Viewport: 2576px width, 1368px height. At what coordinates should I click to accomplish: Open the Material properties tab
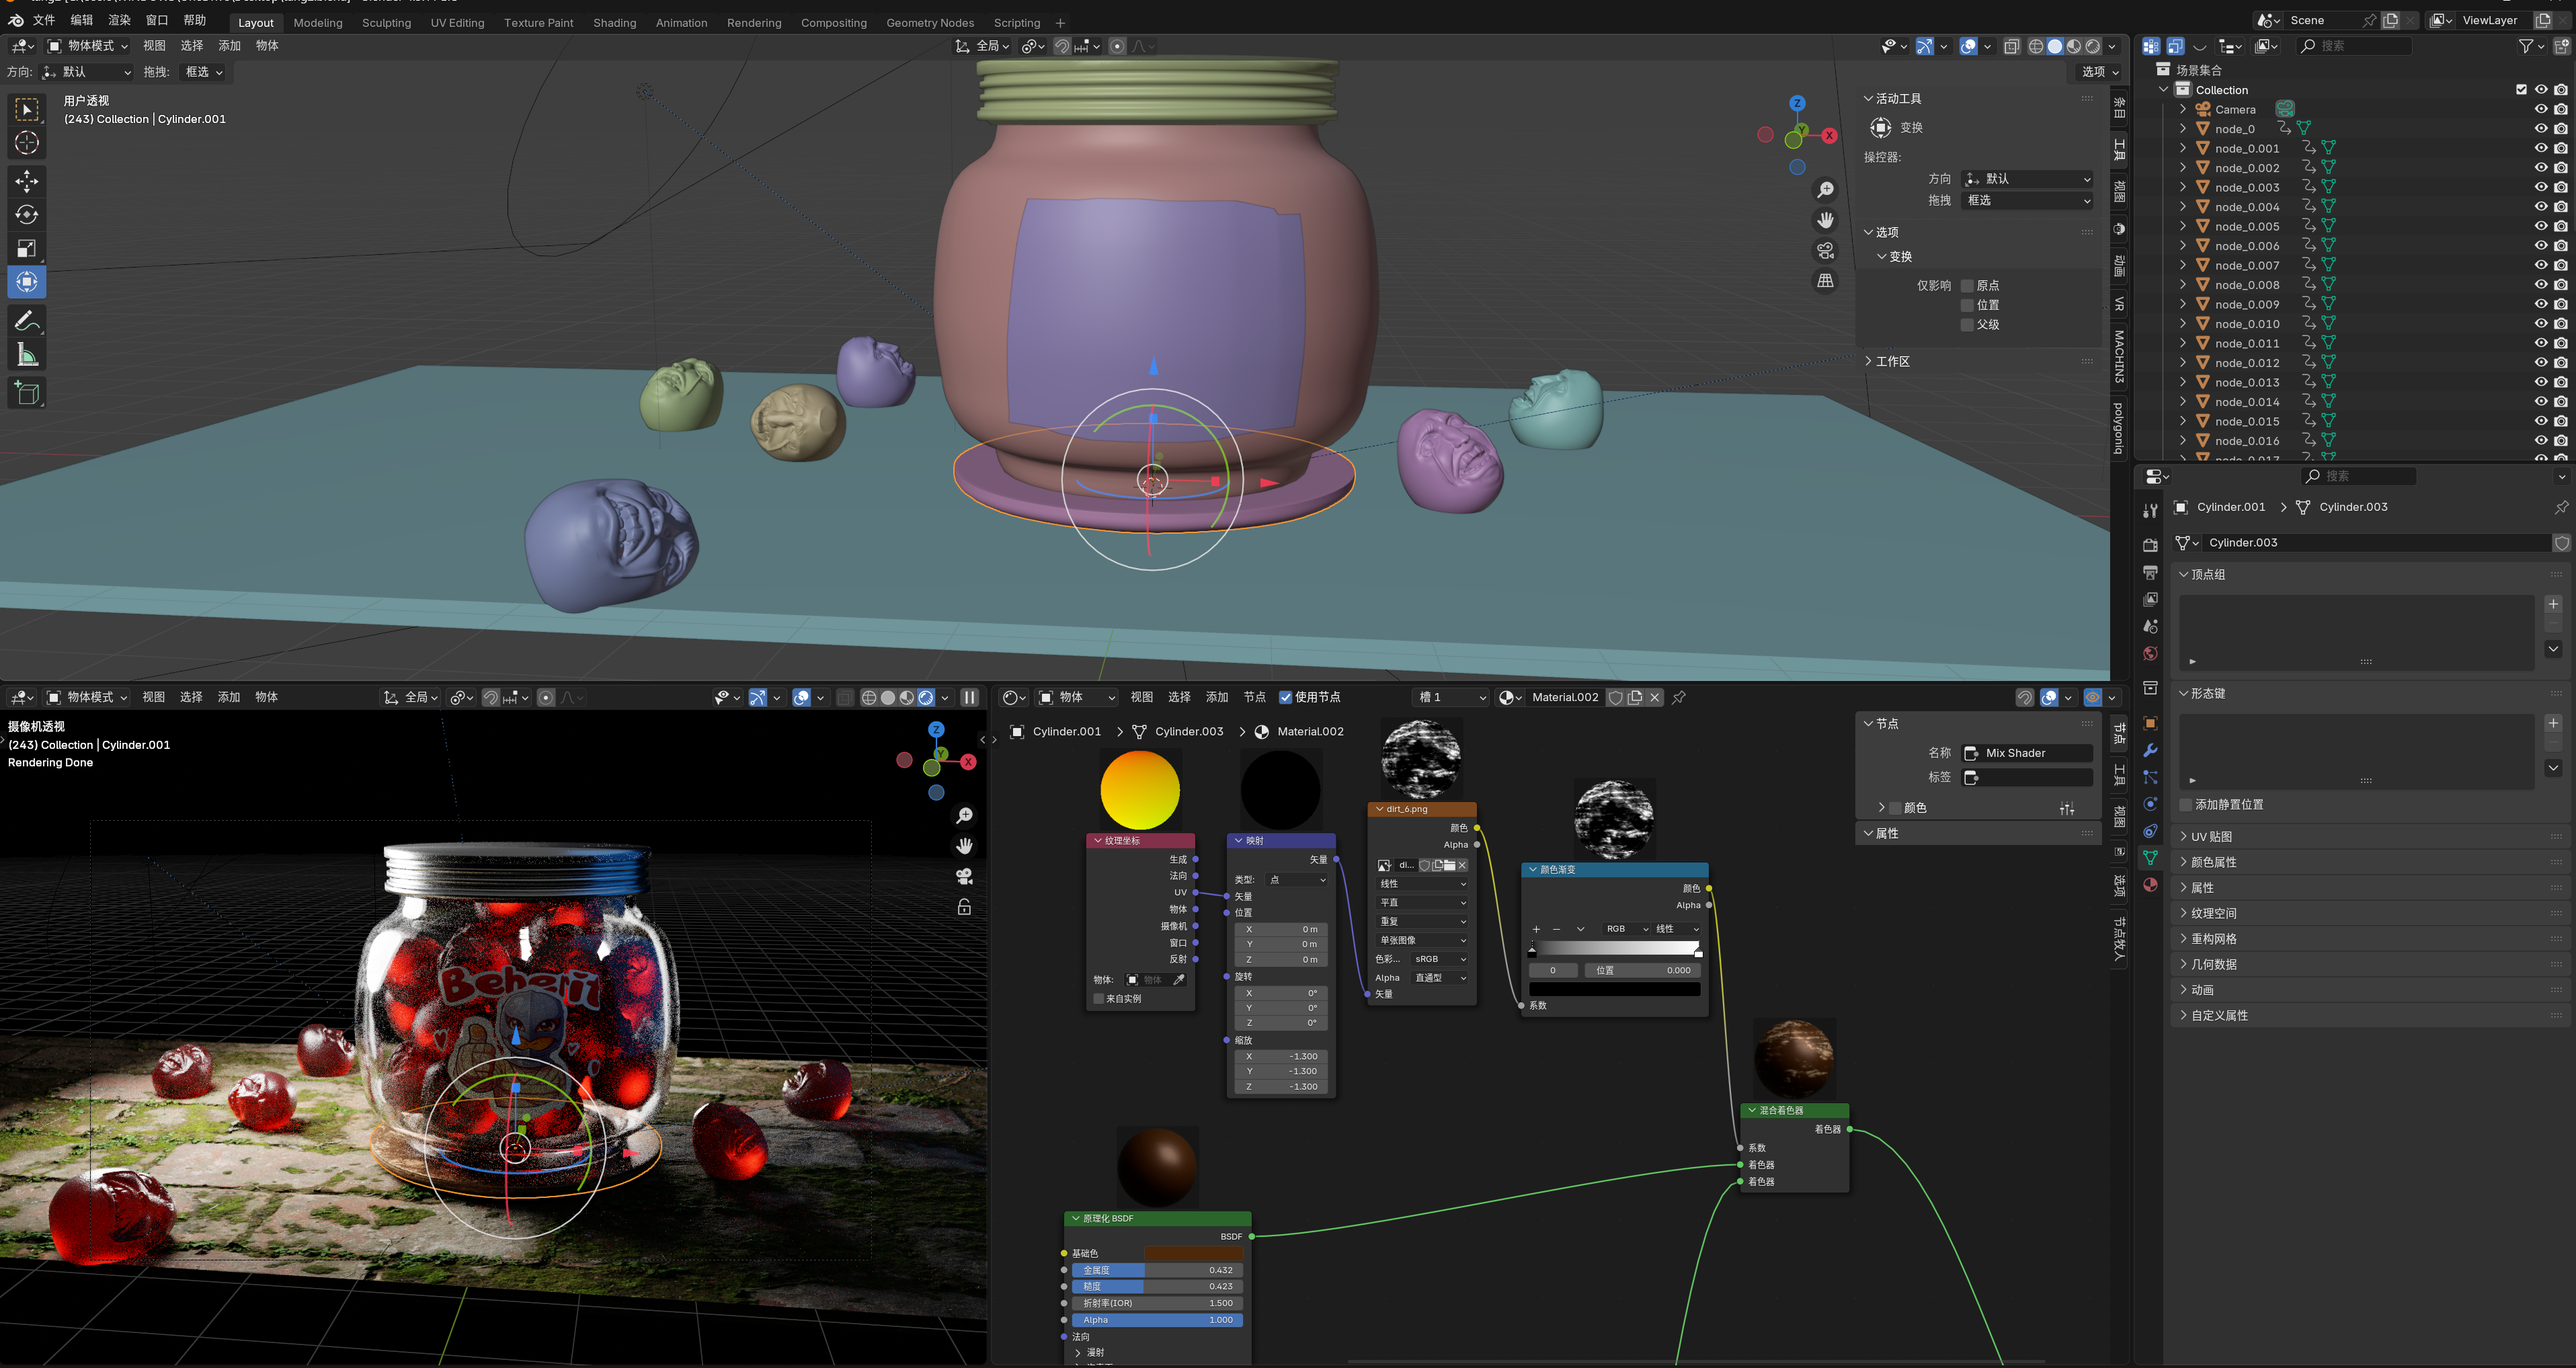pos(2150,885)
